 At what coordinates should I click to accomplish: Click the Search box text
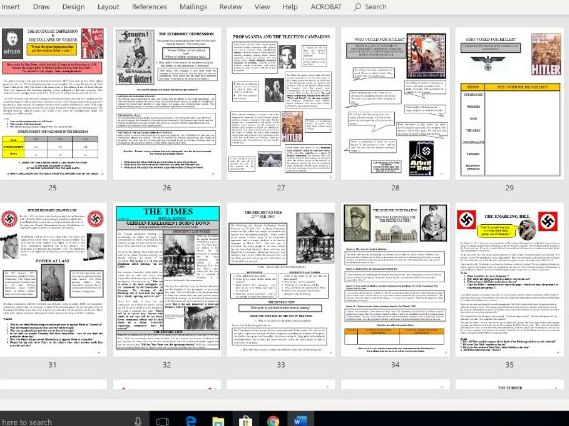point(376,7)
